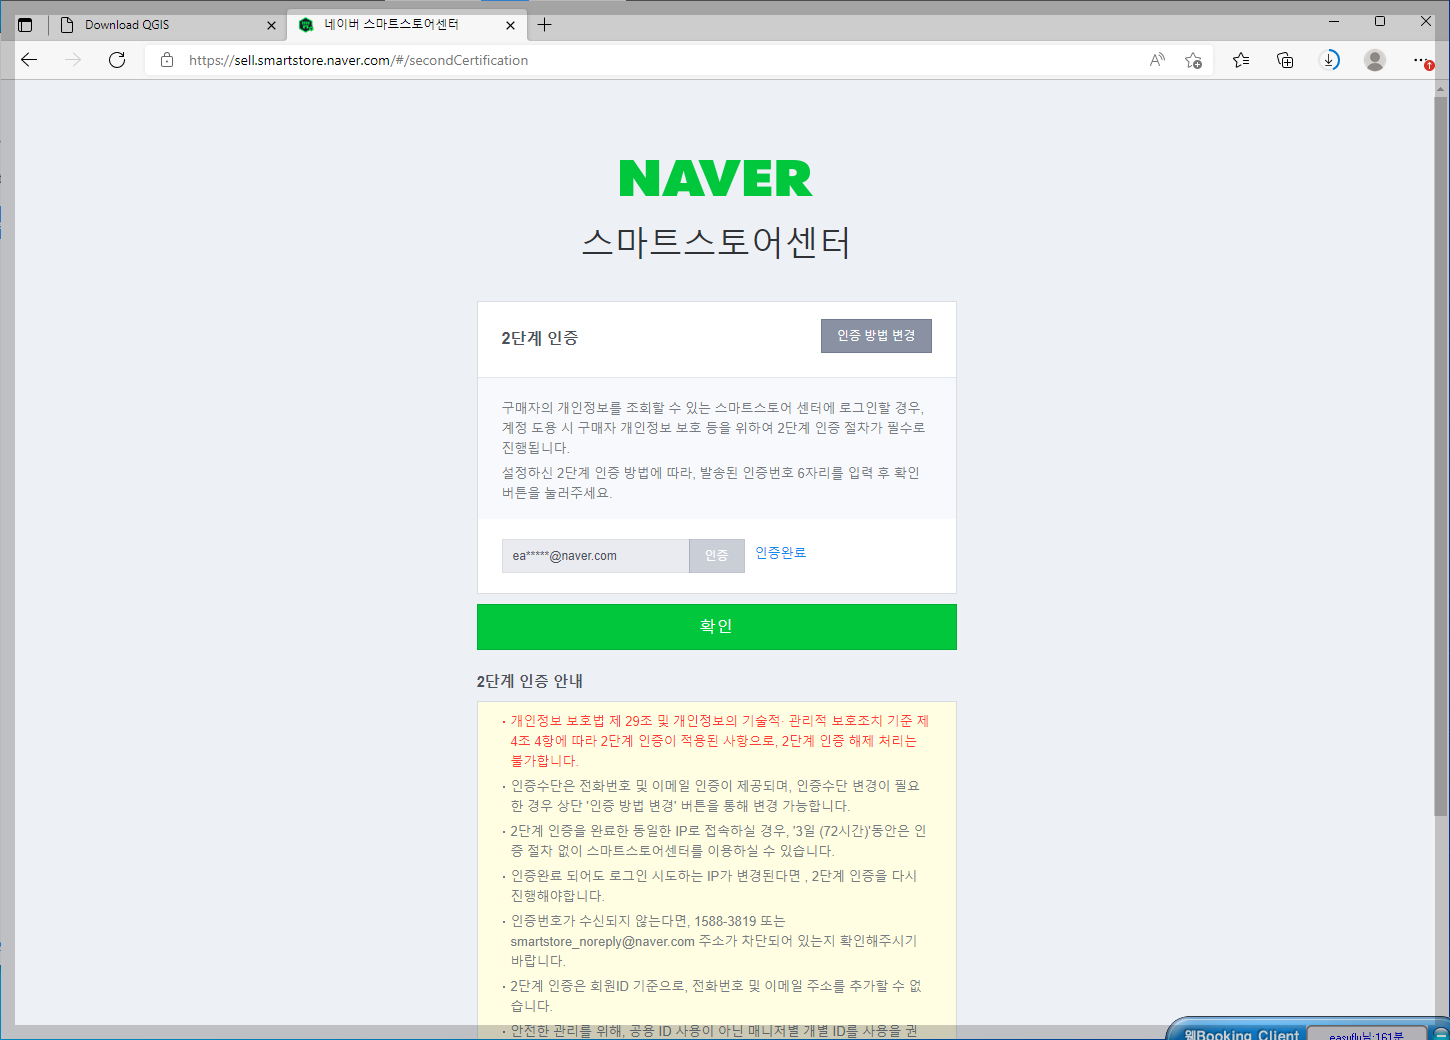Click the page vertical scrollbar
This screenshot has width=1450, height=1040.
(1441, 455)
